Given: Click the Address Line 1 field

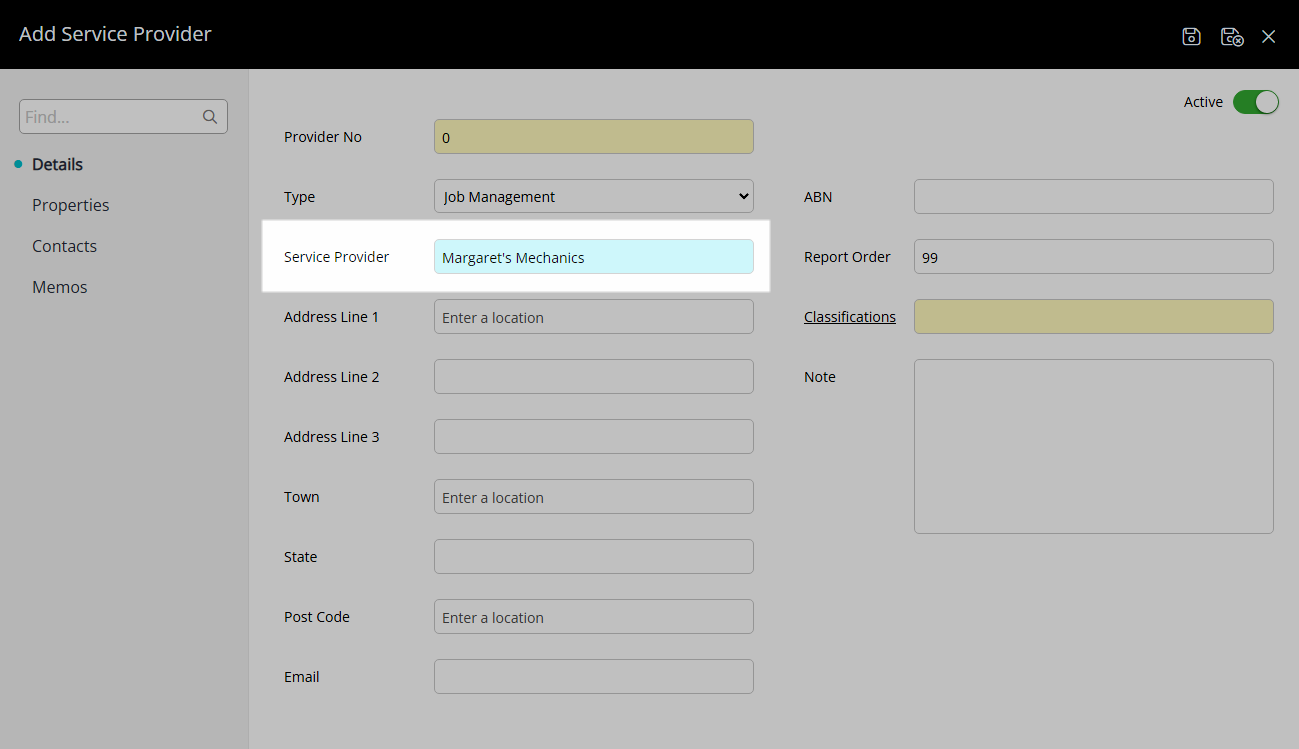Looking at the screenshot, I should pyautogui.click(x=594, y=317).
